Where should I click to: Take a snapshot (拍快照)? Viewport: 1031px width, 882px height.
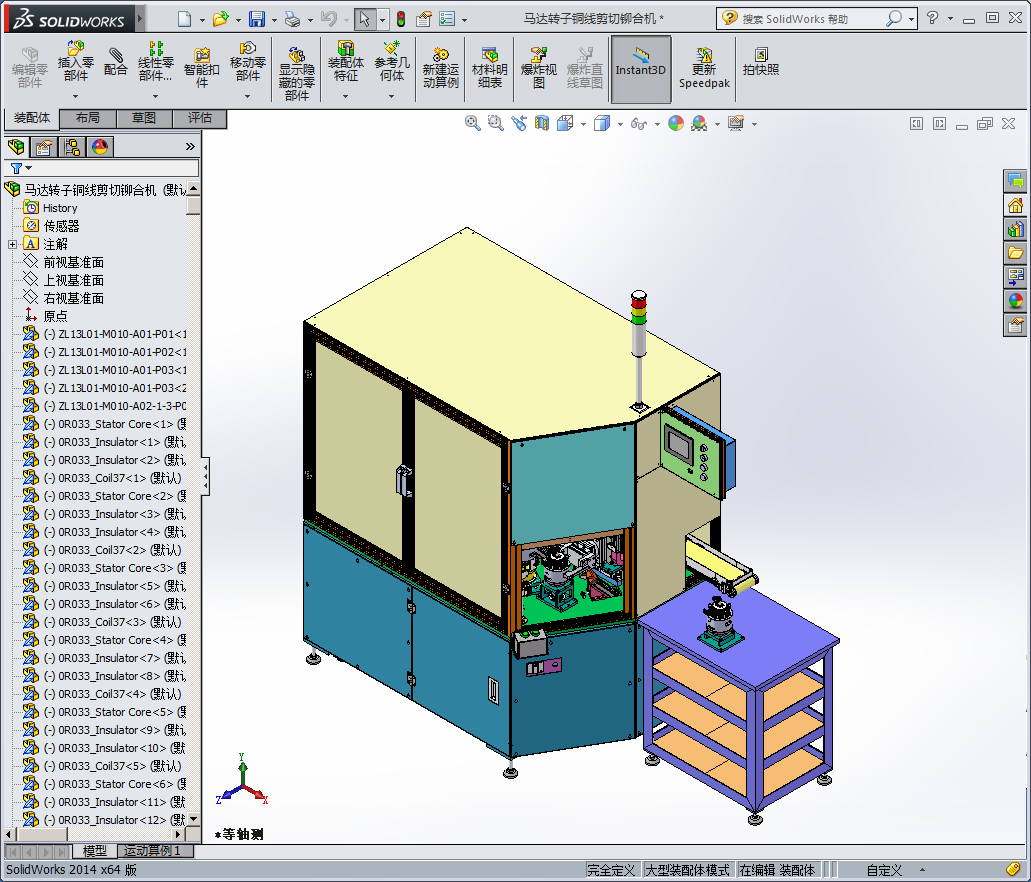(761, 62)
